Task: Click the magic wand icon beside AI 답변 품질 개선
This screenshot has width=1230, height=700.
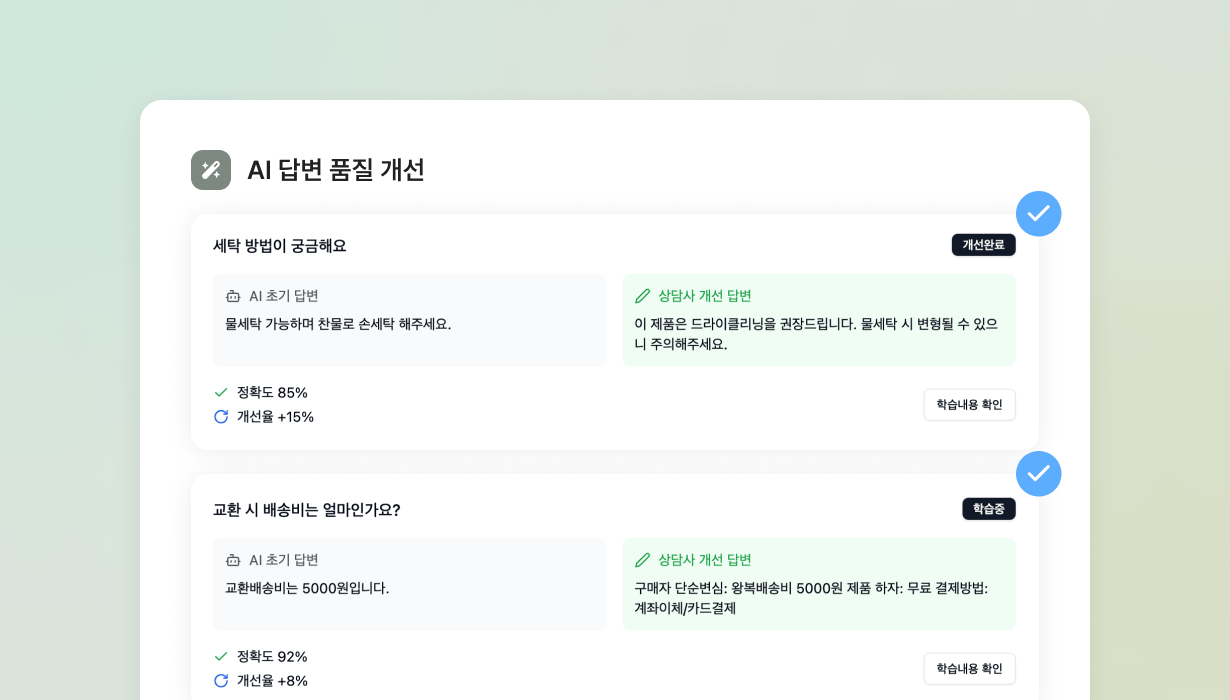Action: point(211,170)
